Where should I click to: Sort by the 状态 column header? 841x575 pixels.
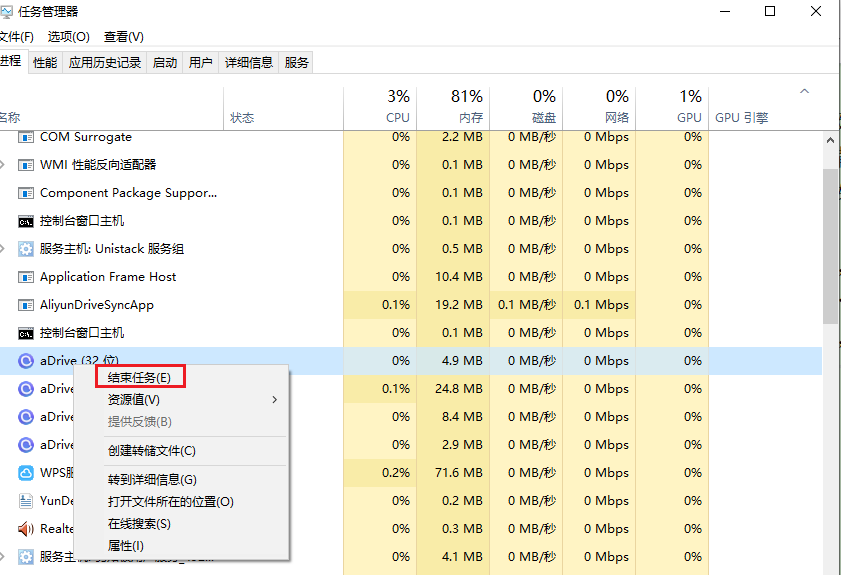click(x=283, y=107)
